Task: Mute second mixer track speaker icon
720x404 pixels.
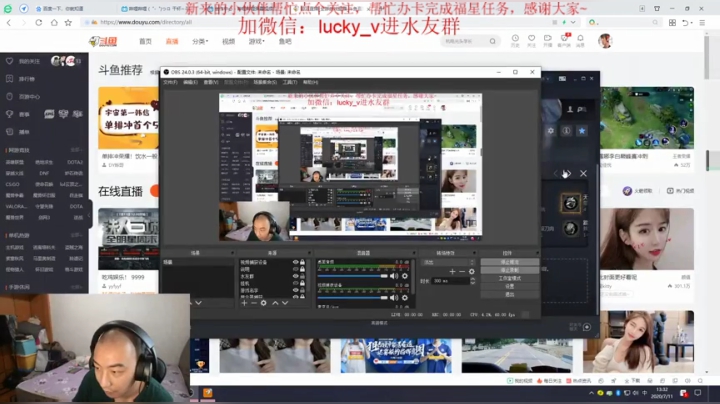Action: (394, 297)
